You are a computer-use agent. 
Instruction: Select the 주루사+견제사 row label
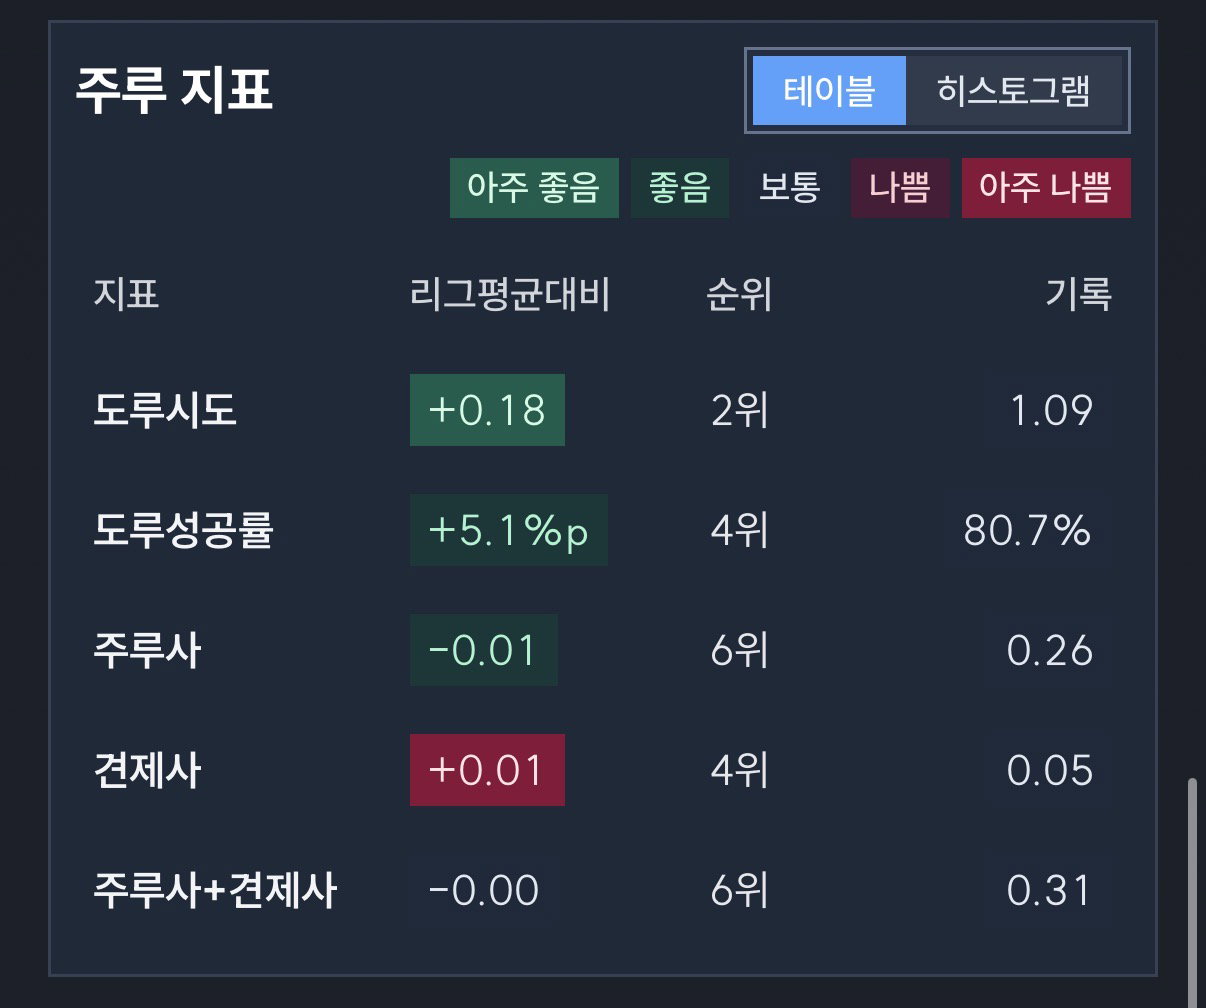(215, 890)
